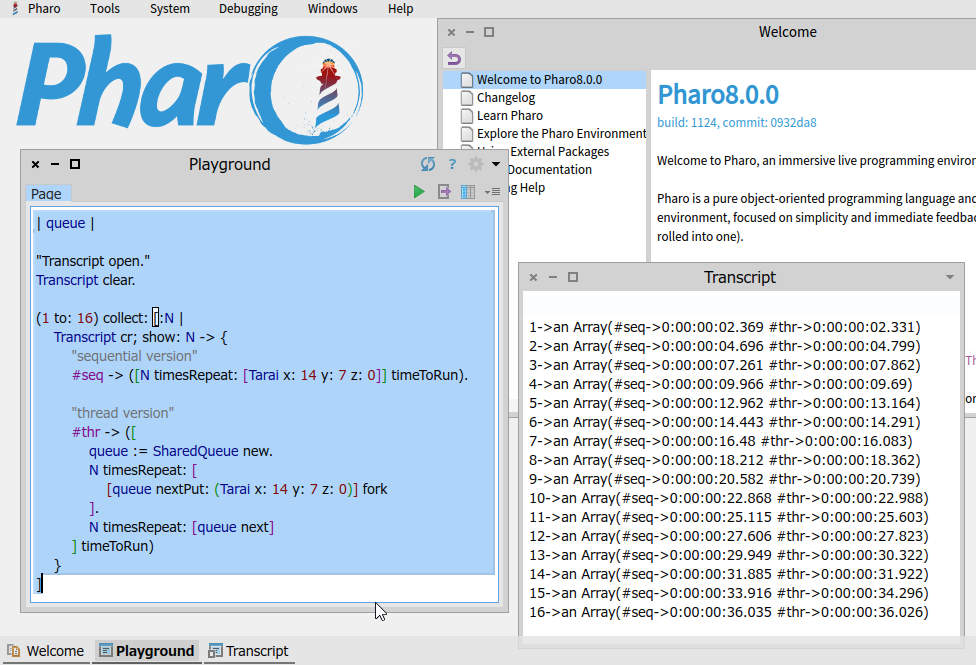Select the Learn Pharo help topic
The image size is (976, 665).
pos(509,116)
